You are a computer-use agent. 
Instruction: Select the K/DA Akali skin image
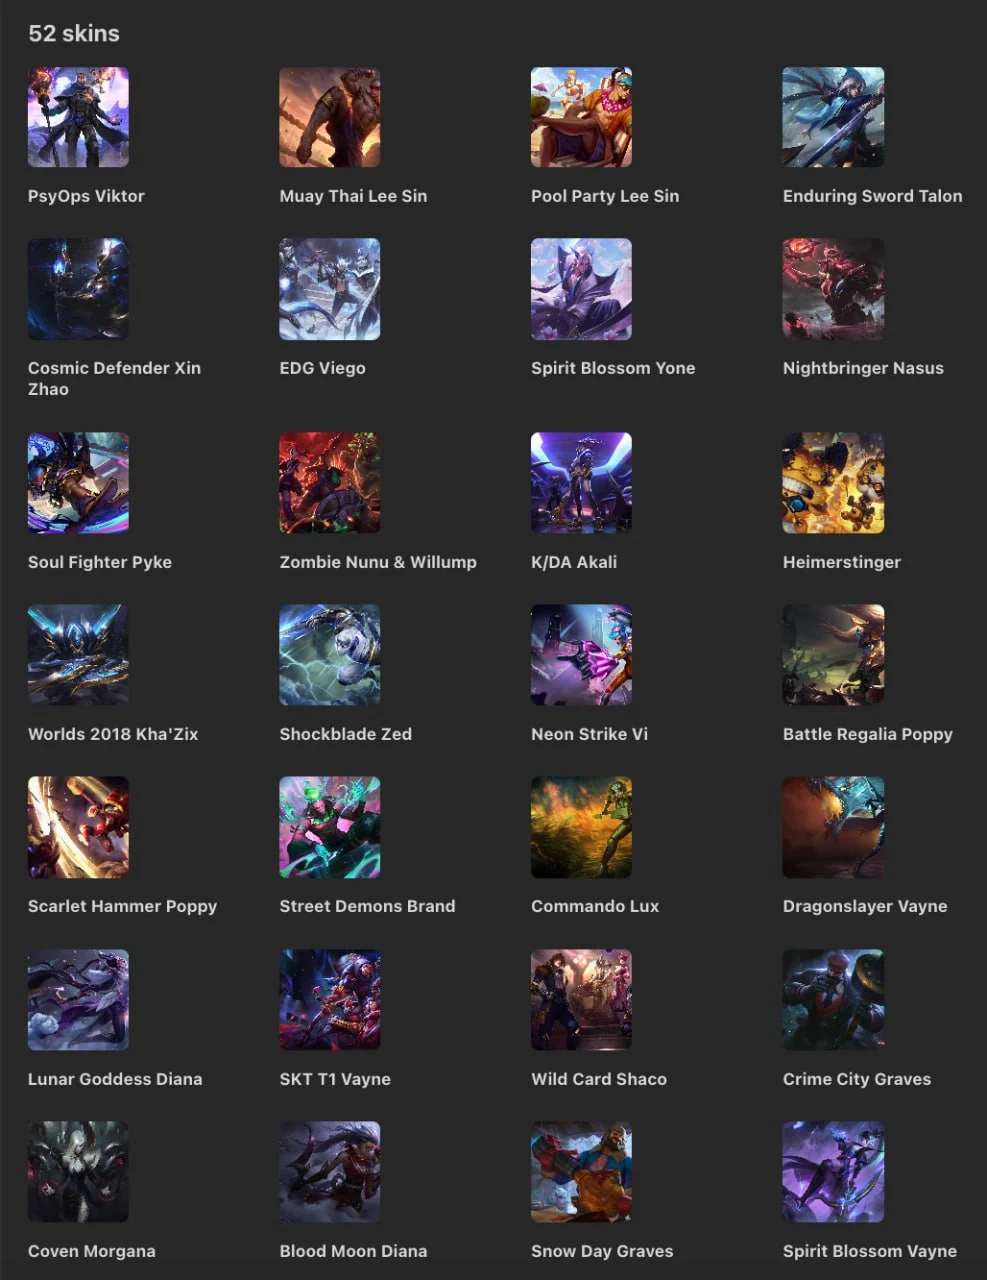(581, 483)
